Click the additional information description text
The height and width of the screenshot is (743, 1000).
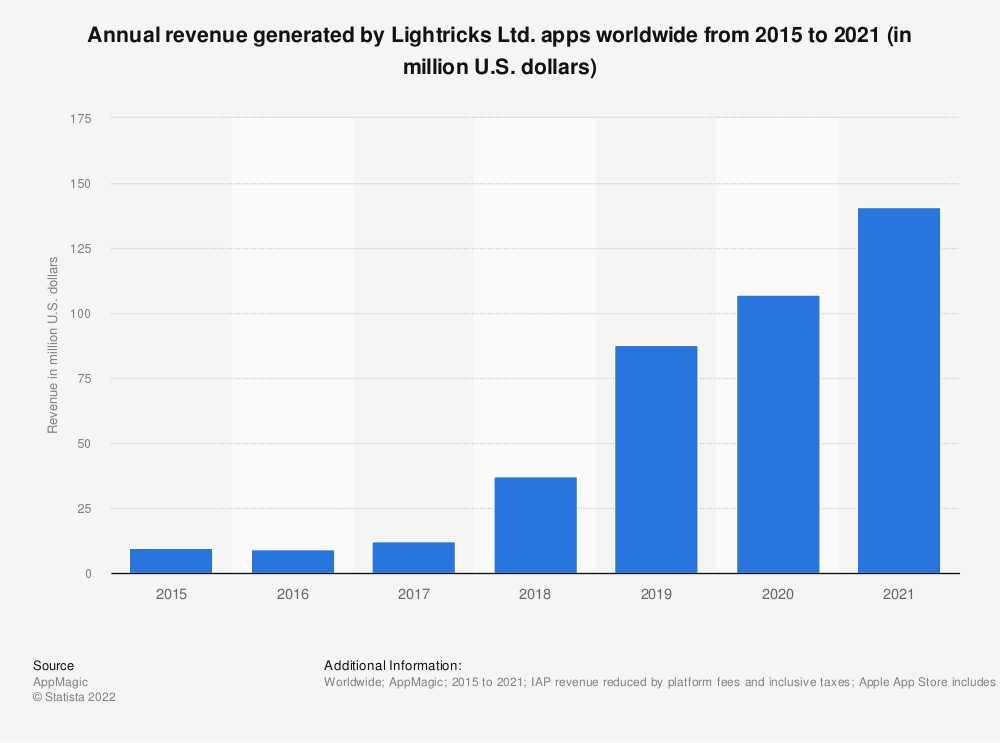(660, 682)
